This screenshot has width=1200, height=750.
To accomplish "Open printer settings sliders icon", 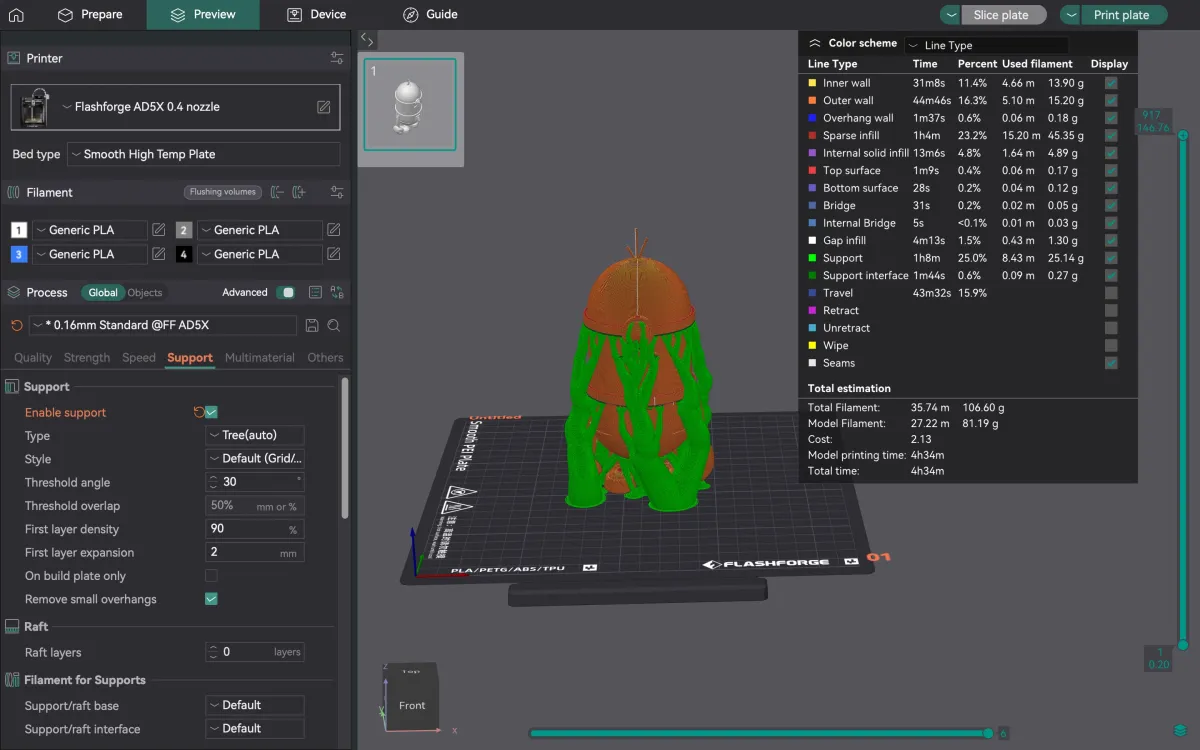I will pos(337,58).
